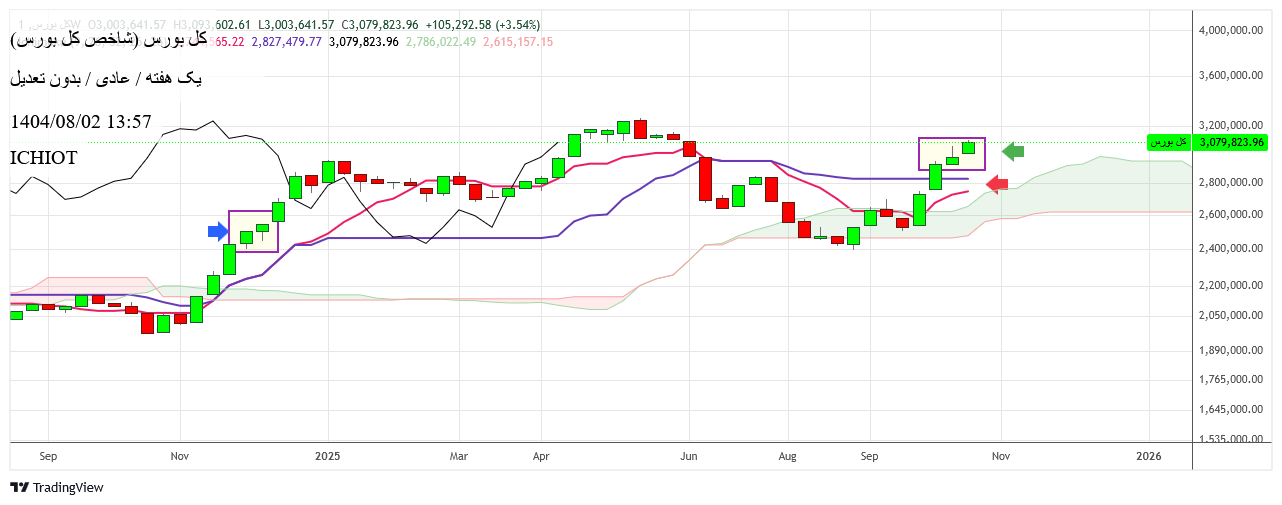This screenshot has width=1282, height=505.
Task: Click the 2025 label on time axis
Action: [x=328, y=455]
